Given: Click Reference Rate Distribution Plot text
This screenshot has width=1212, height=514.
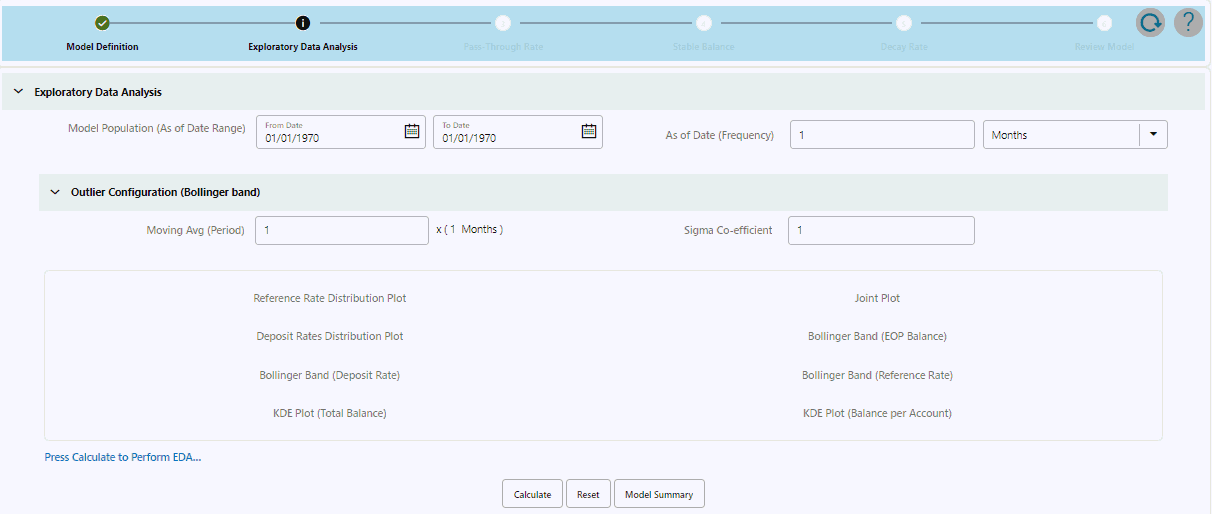Looking at the screenshot, I should pyautogui.click(x=330, y=298).
